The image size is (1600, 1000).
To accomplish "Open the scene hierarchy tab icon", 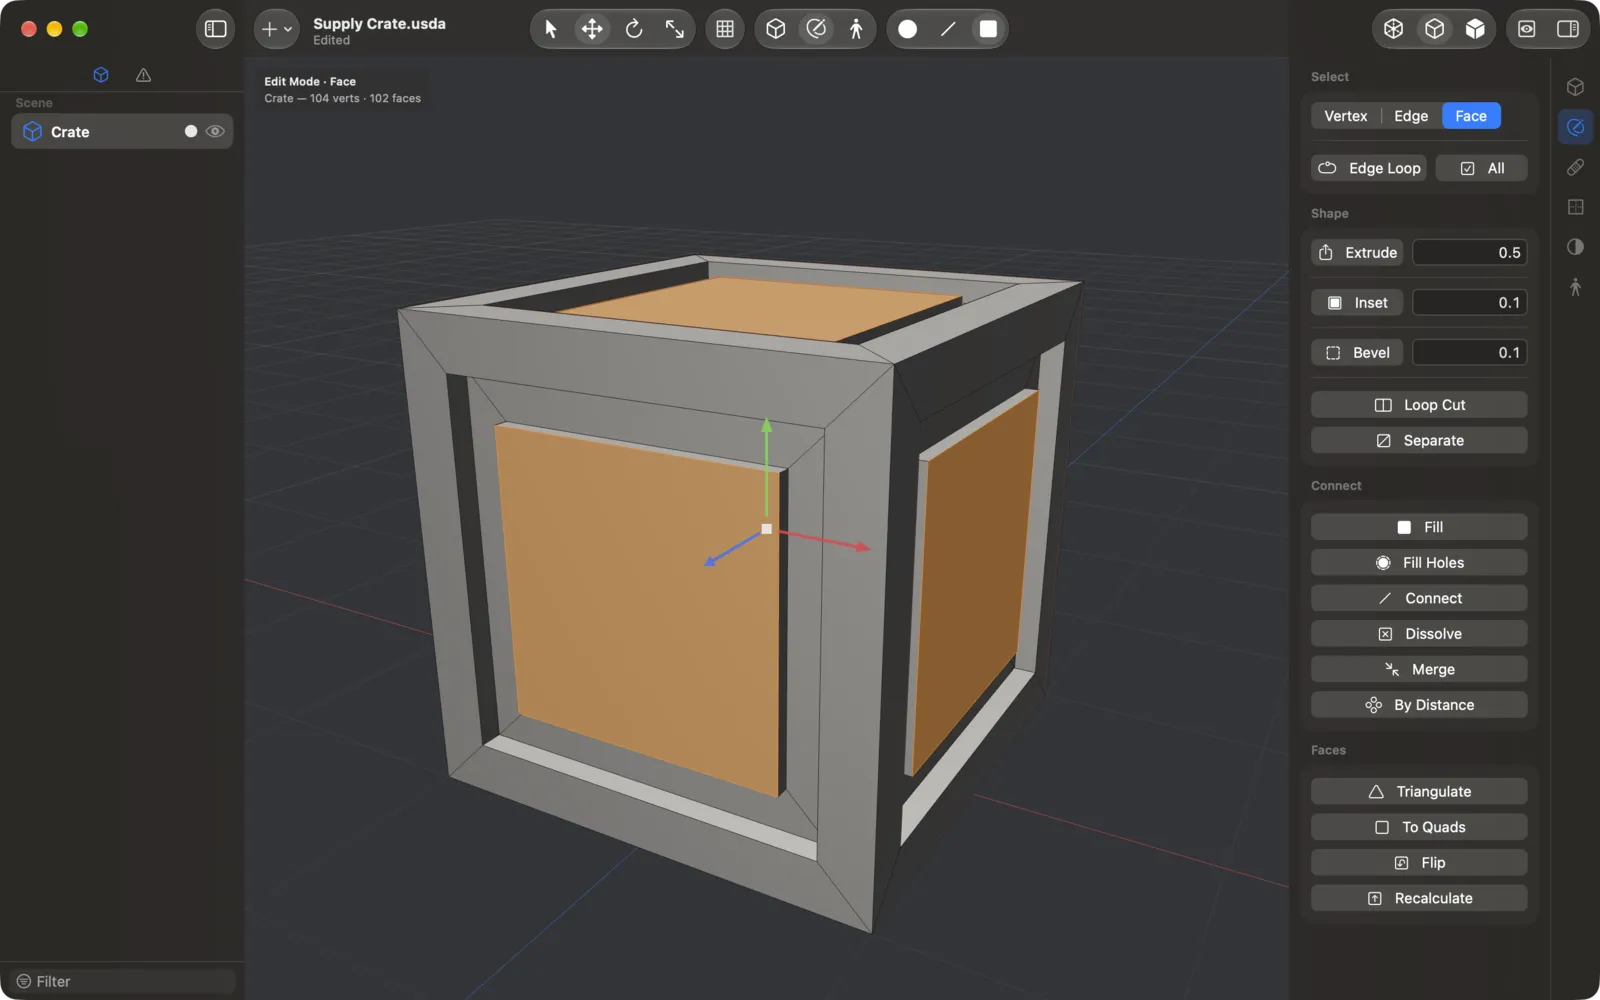I will click(101, 75).
